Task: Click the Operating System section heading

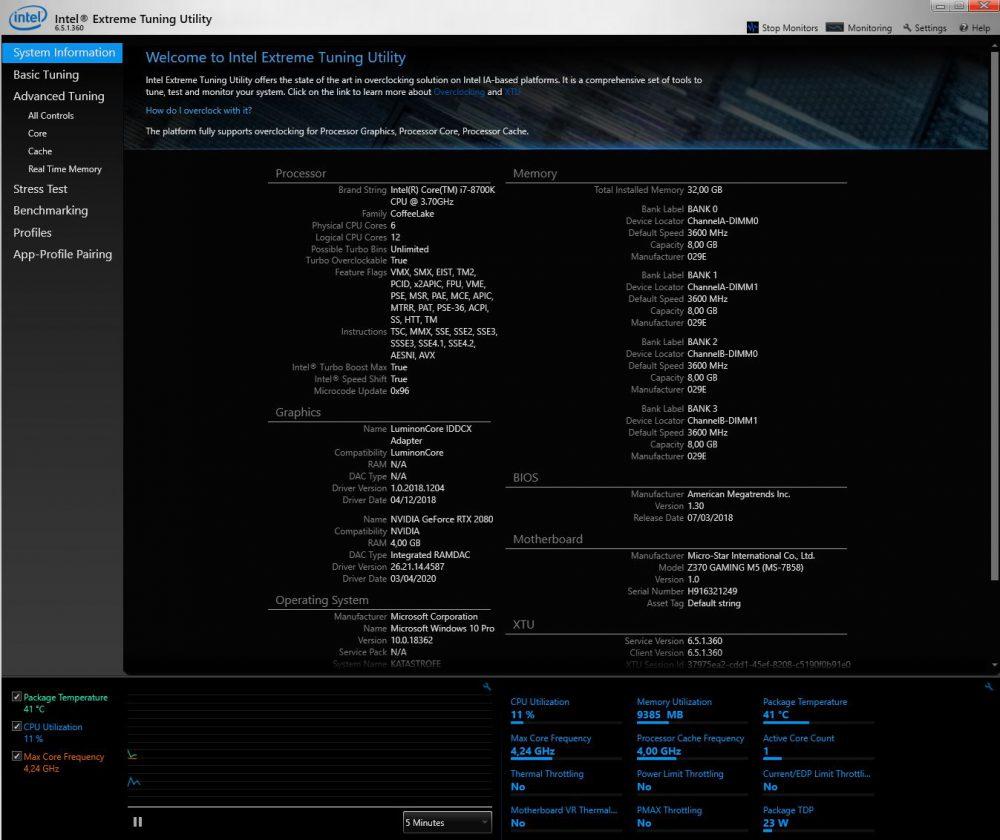Action: (x=322, y=600)
